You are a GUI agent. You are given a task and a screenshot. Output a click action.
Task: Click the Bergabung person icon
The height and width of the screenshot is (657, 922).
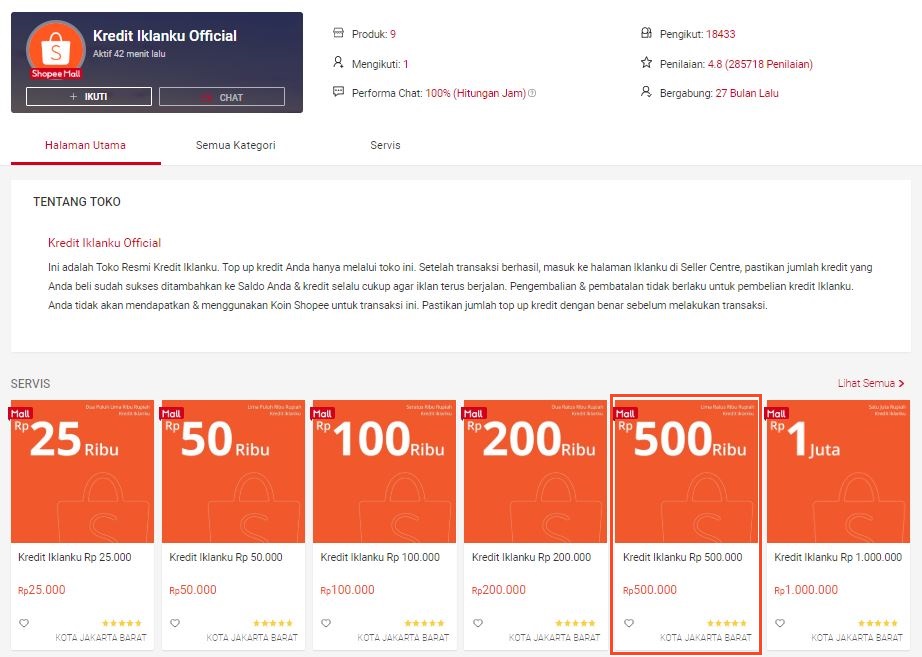pyautogui.click(x=646, y=92)
